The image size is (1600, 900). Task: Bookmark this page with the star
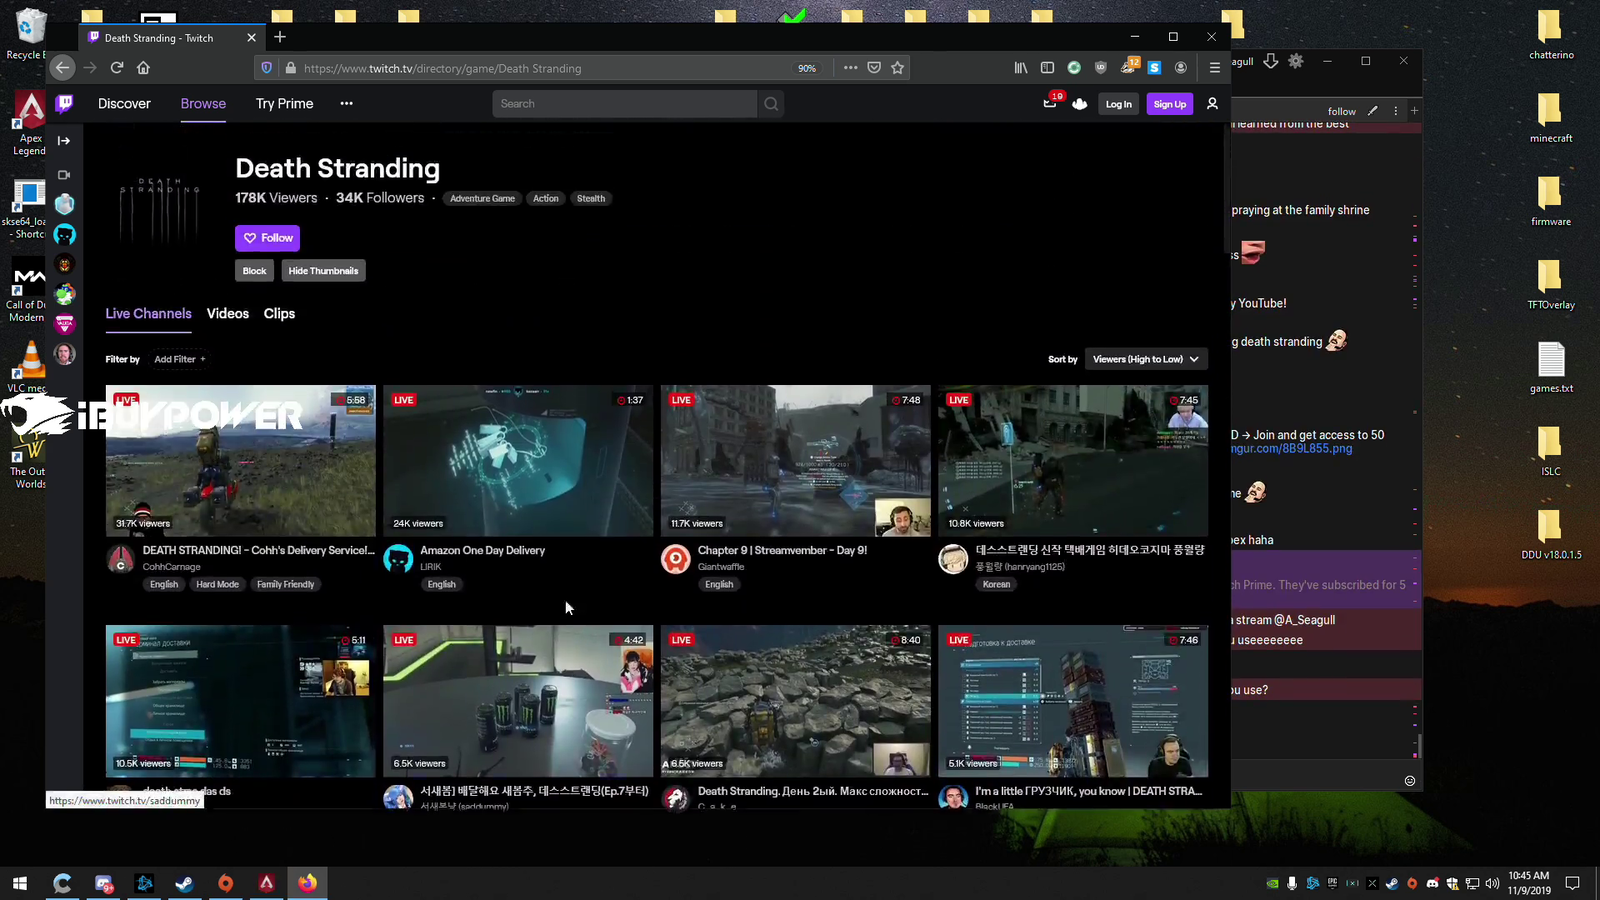[x=898, y=68]
